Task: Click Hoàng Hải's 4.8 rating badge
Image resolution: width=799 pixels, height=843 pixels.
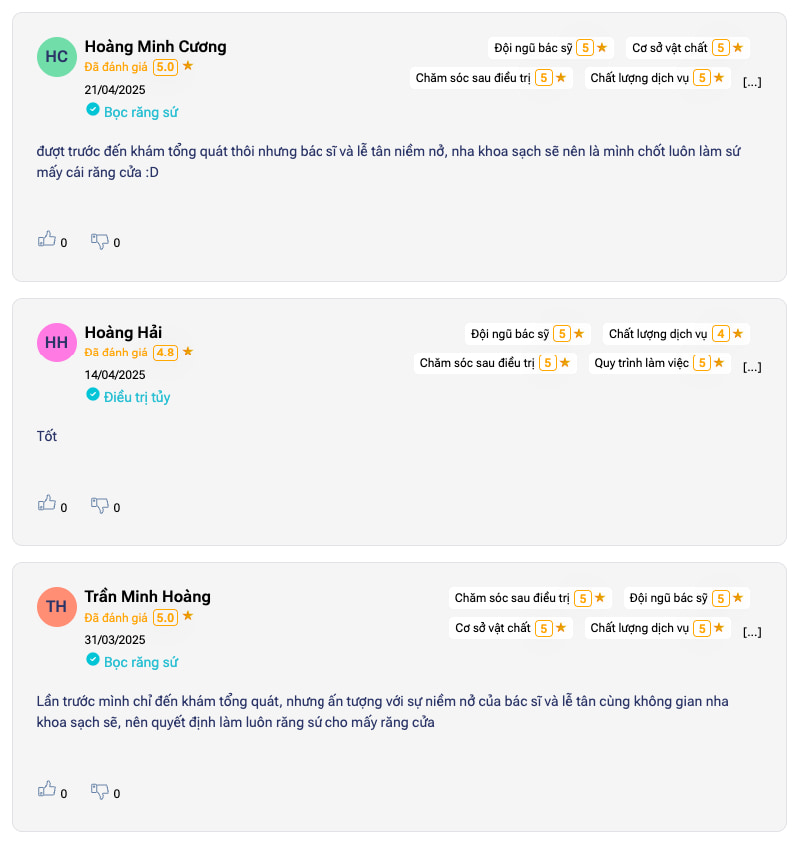Action: point(165,352)
